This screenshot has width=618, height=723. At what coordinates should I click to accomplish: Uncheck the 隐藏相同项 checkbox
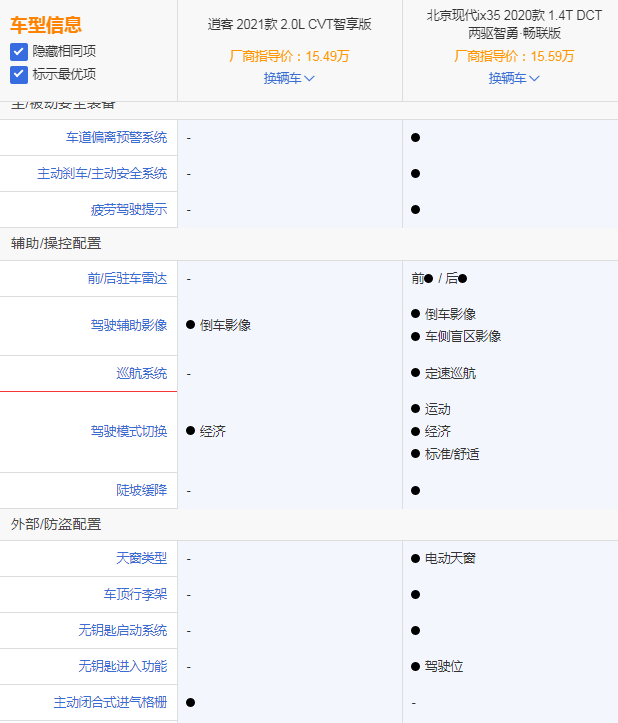(19, 51)
